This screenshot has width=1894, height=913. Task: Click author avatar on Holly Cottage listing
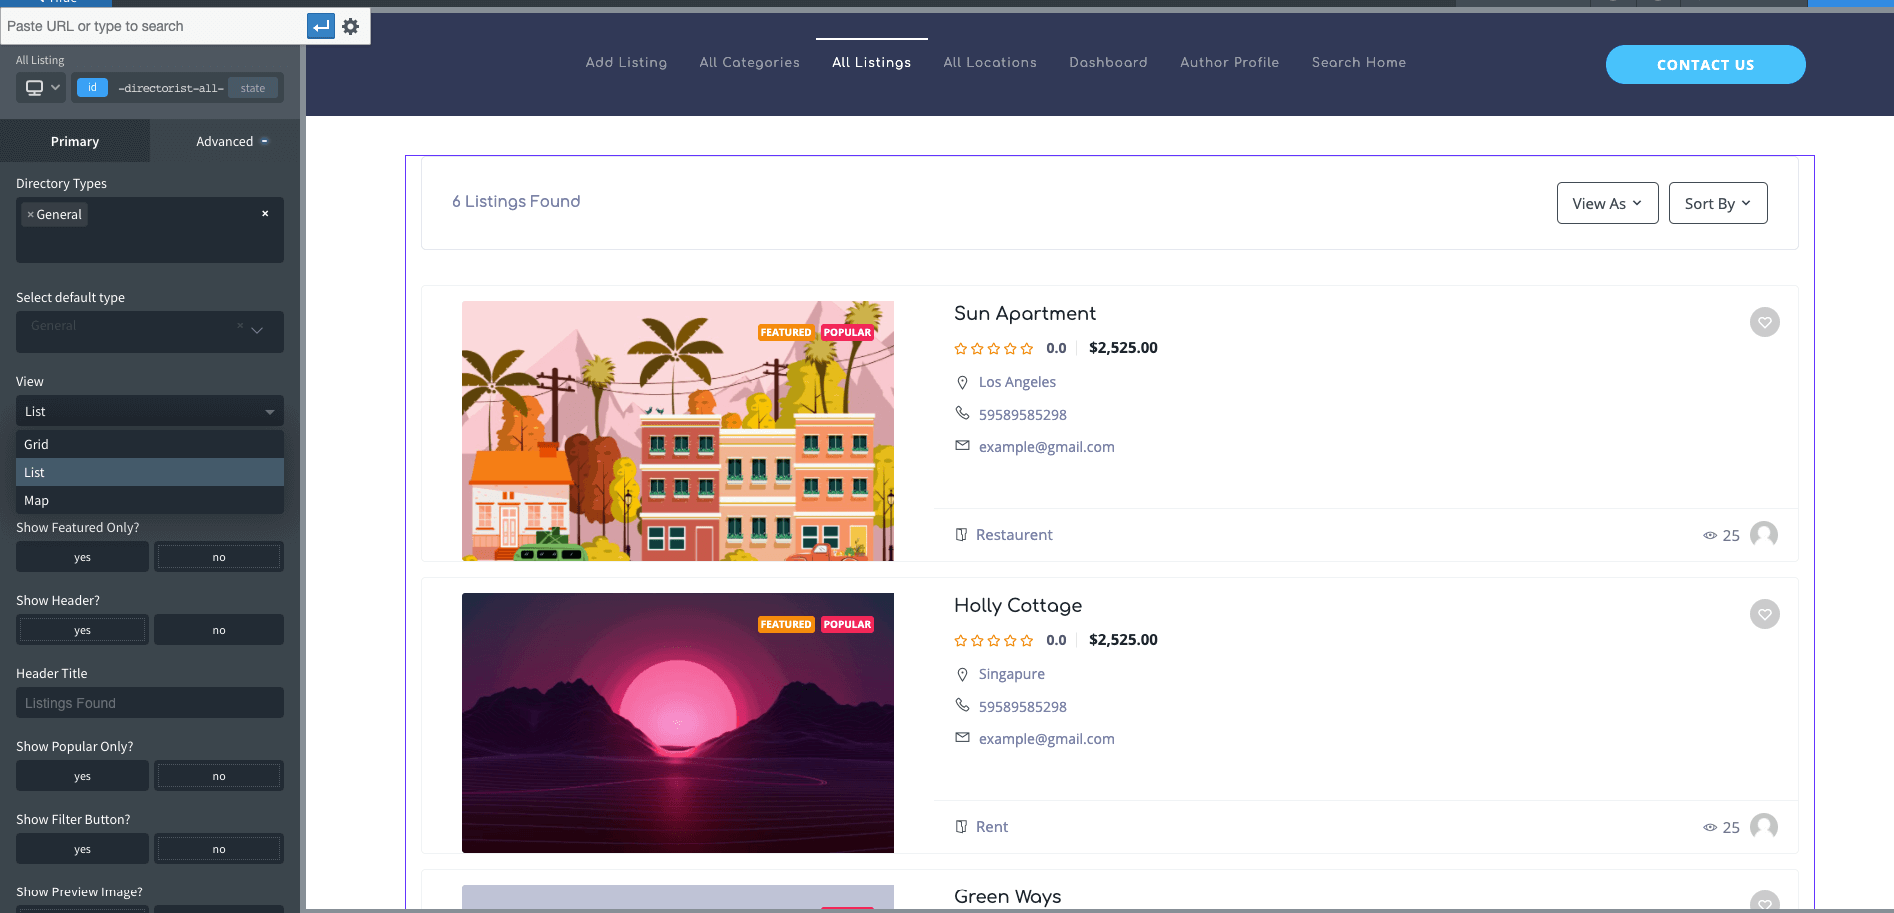[x=1764, y=827]
